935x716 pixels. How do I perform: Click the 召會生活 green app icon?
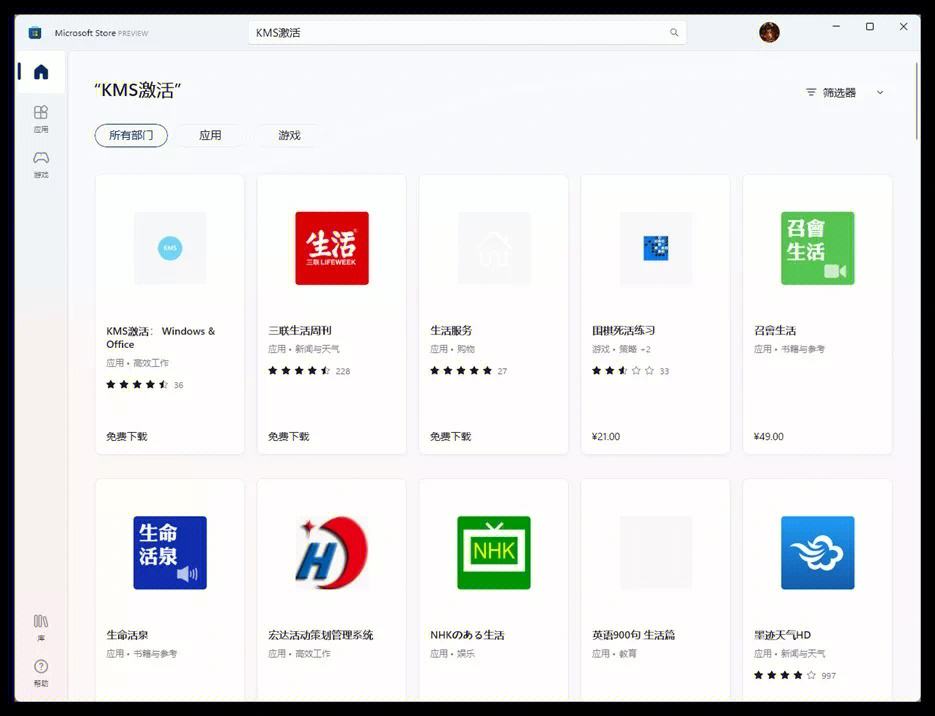point(818,248)
